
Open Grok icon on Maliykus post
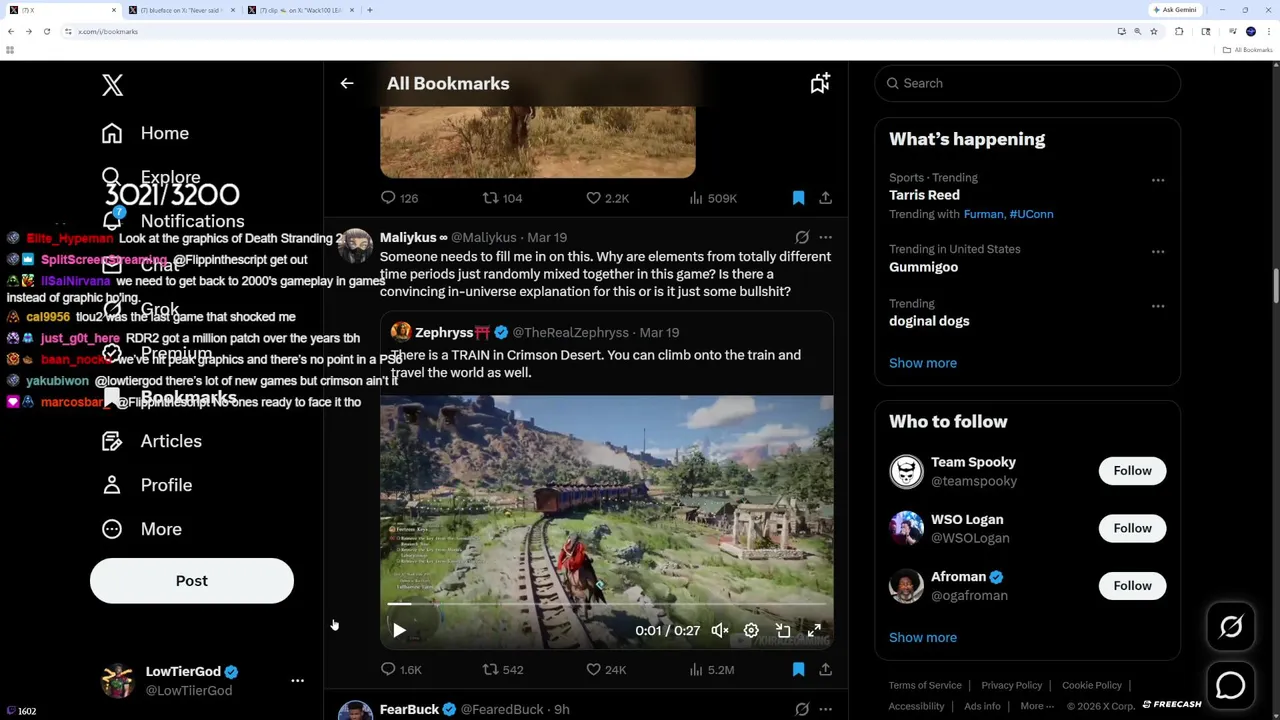click(802, 237)
